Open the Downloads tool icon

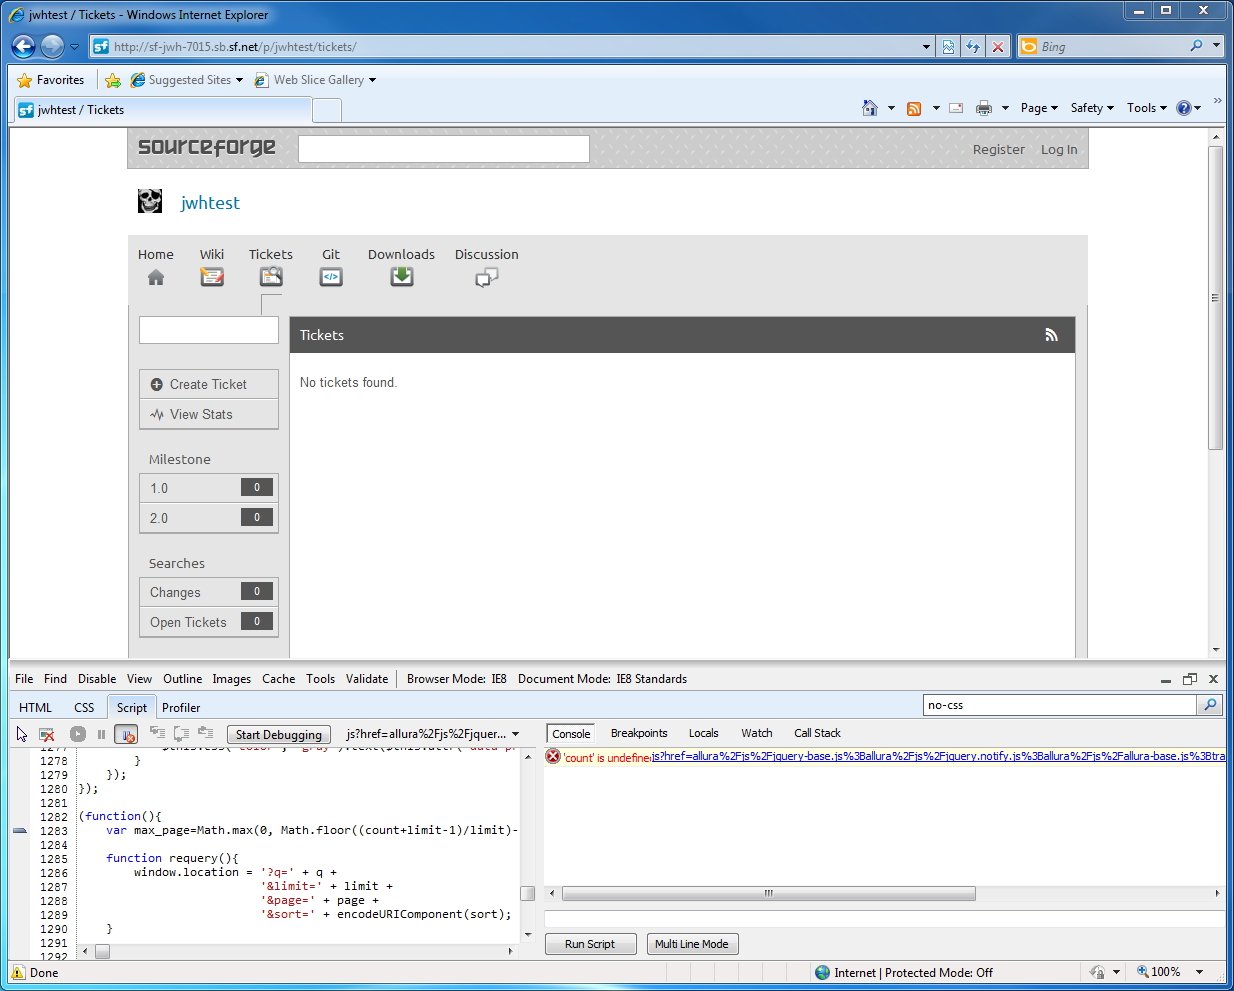click(x=401, y=277)
